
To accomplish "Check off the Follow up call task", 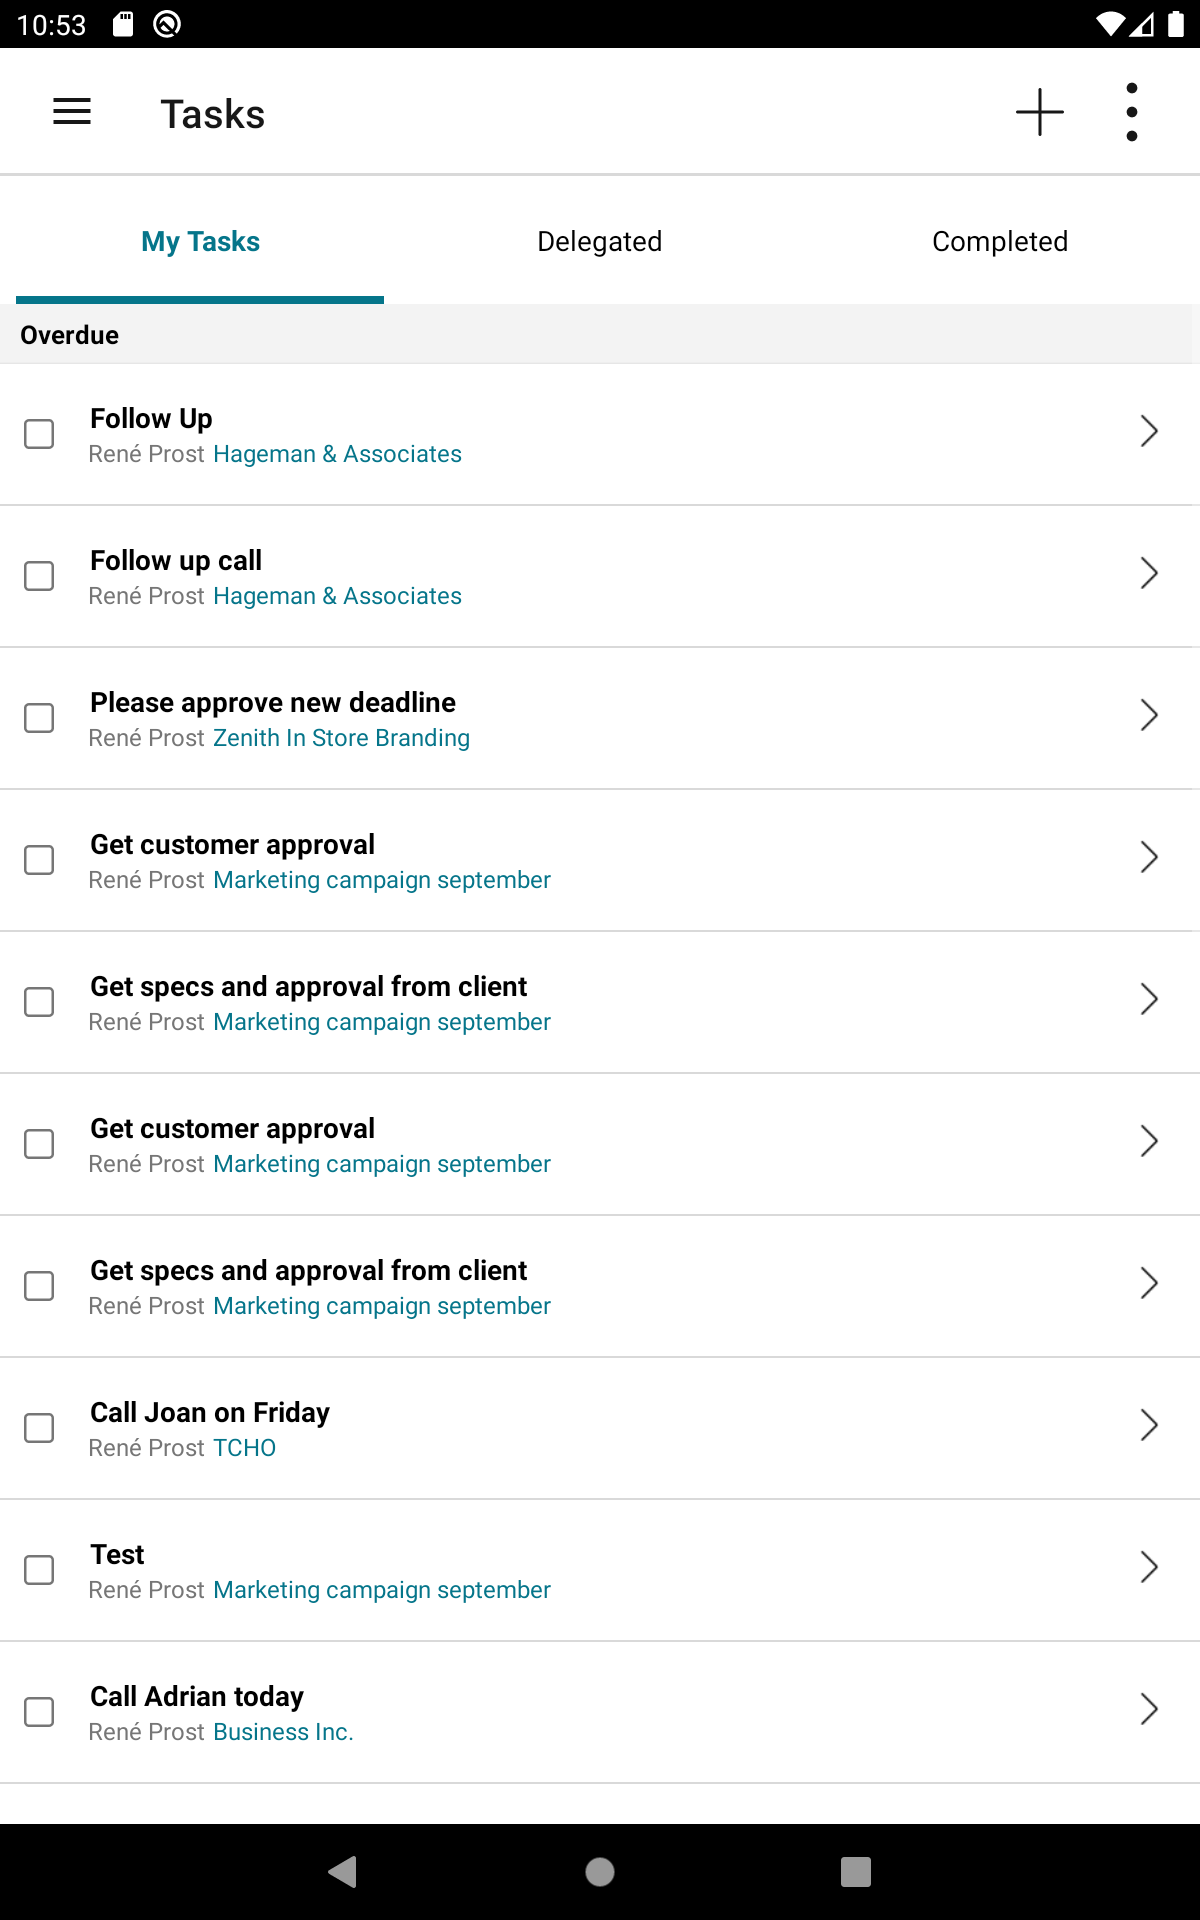I will point(39,576).
